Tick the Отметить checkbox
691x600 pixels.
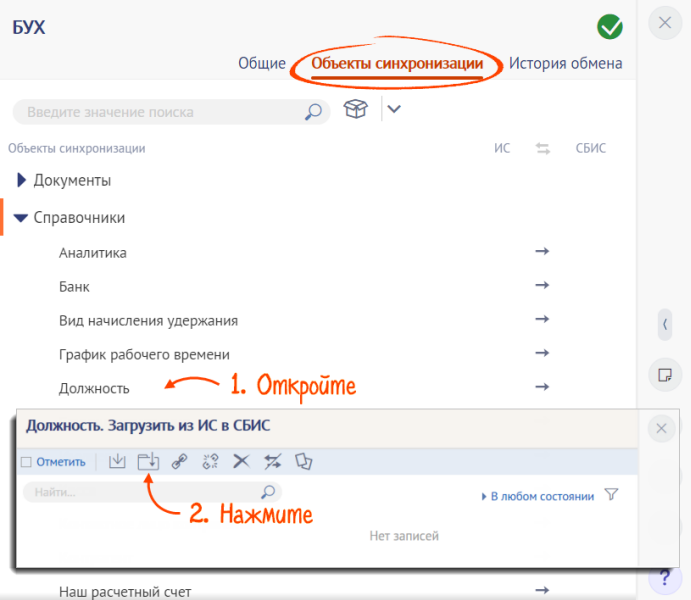26,462
